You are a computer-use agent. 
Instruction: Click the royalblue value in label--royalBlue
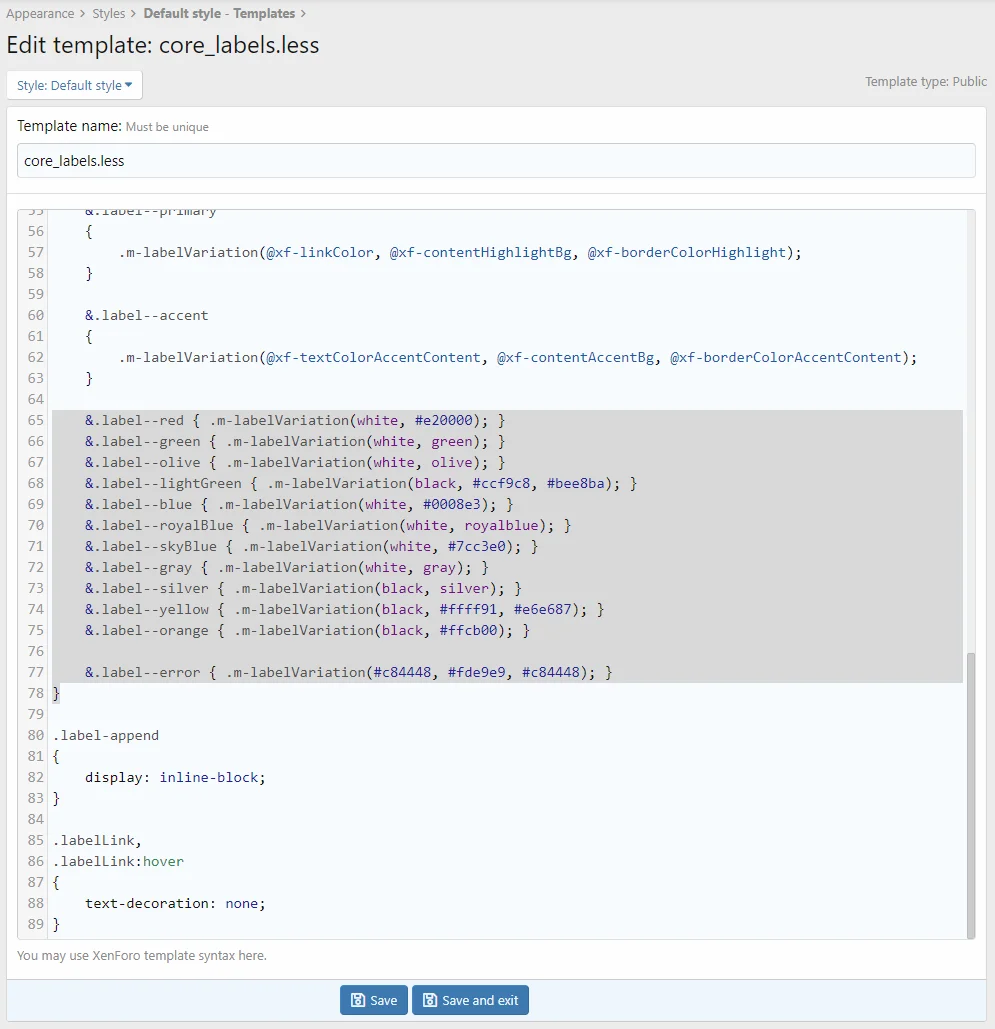point(502,525)
